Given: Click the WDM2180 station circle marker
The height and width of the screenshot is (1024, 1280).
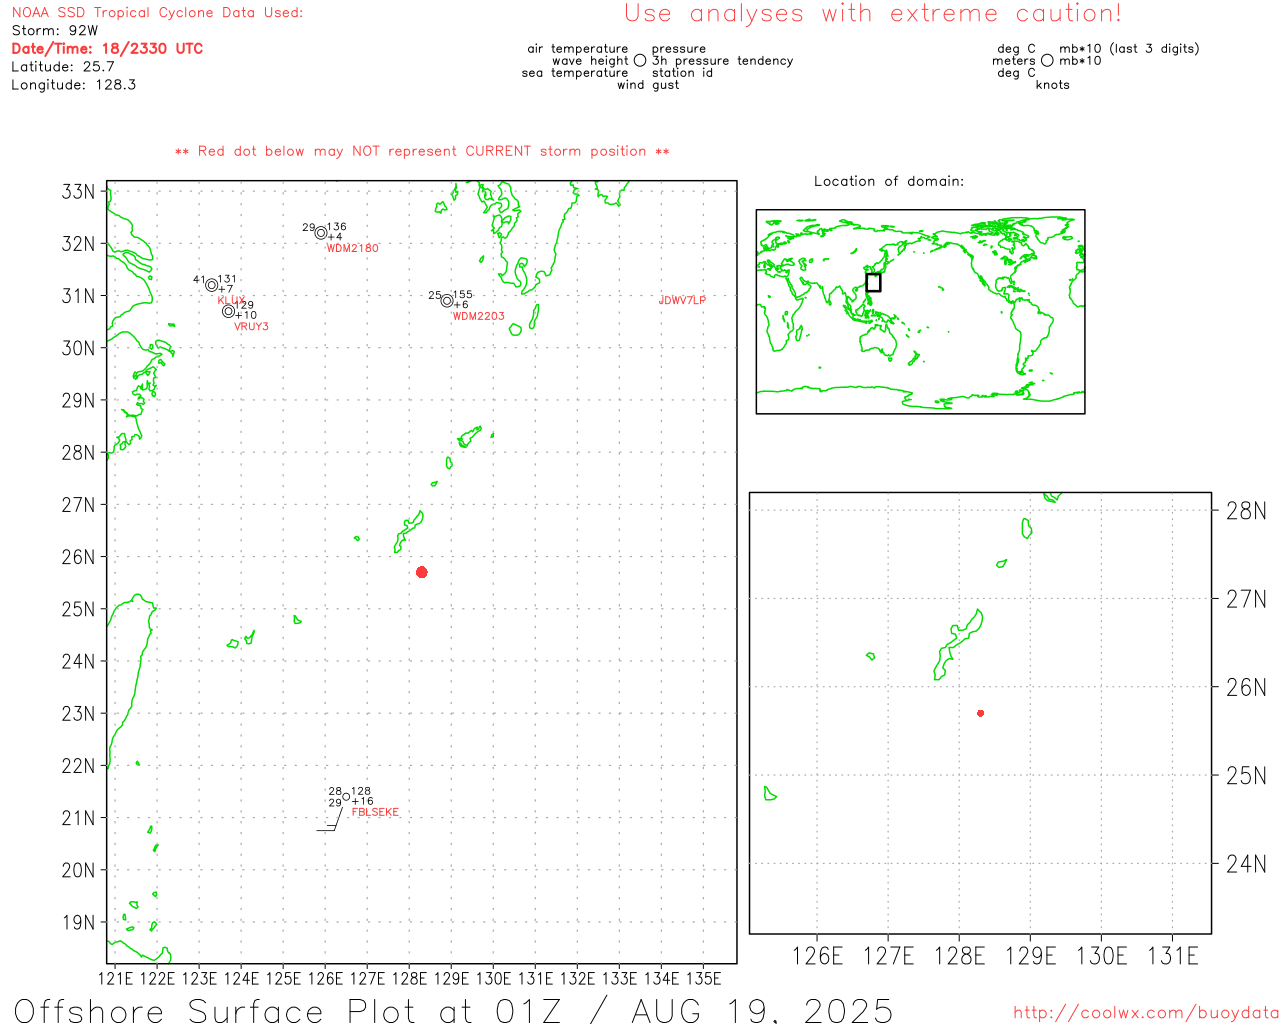Looking at the screenshot, I should (321, 233).
